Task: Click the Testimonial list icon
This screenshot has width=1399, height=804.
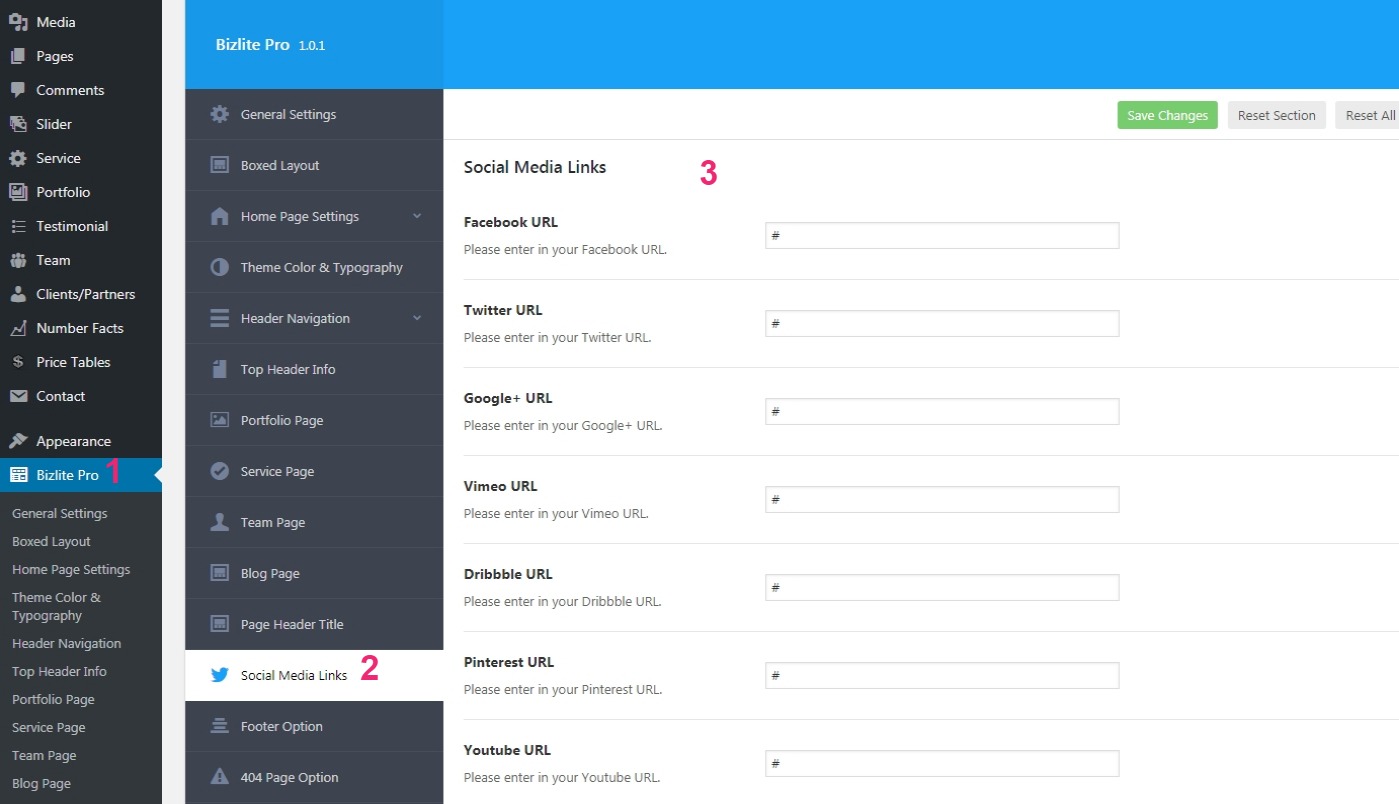Action: [x=18, y=226]
